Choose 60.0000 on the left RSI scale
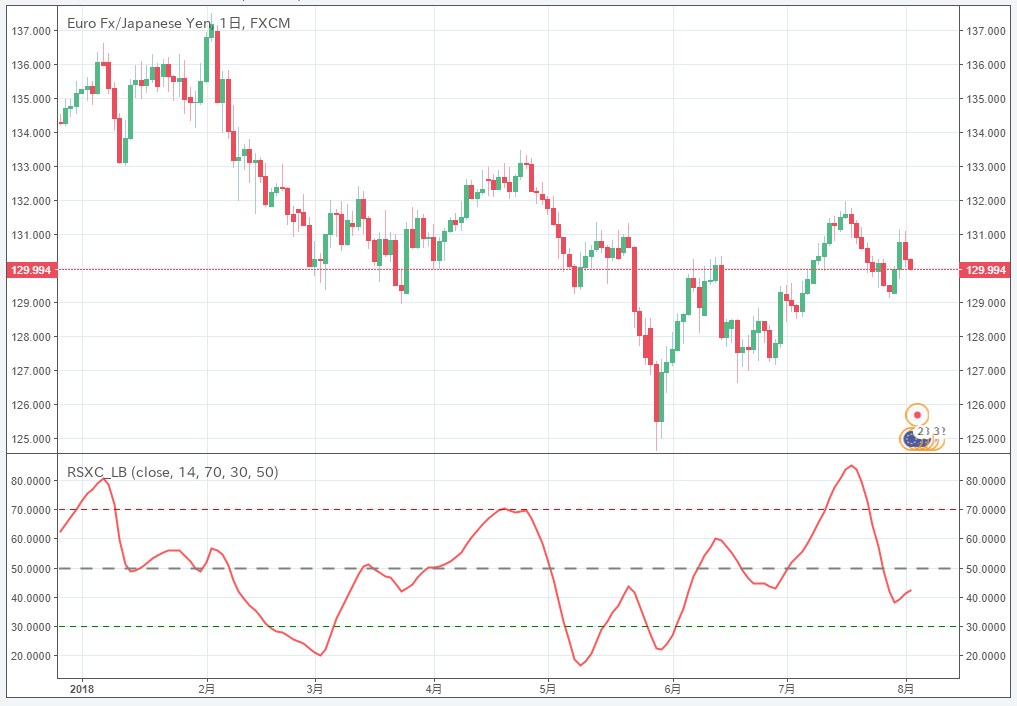 point(31,539)
